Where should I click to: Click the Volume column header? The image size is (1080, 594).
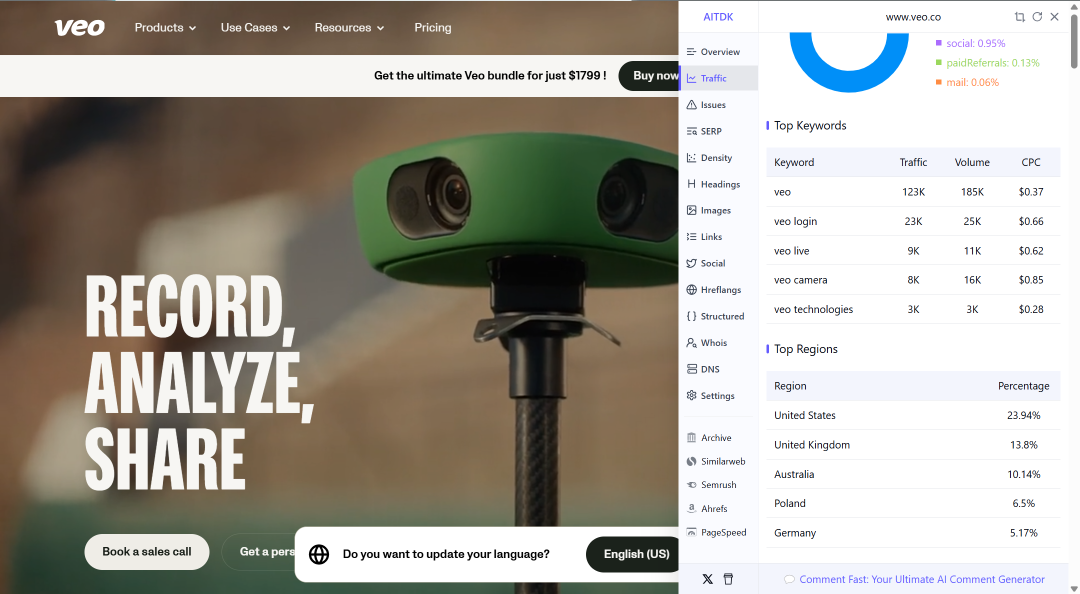point(972,163)
